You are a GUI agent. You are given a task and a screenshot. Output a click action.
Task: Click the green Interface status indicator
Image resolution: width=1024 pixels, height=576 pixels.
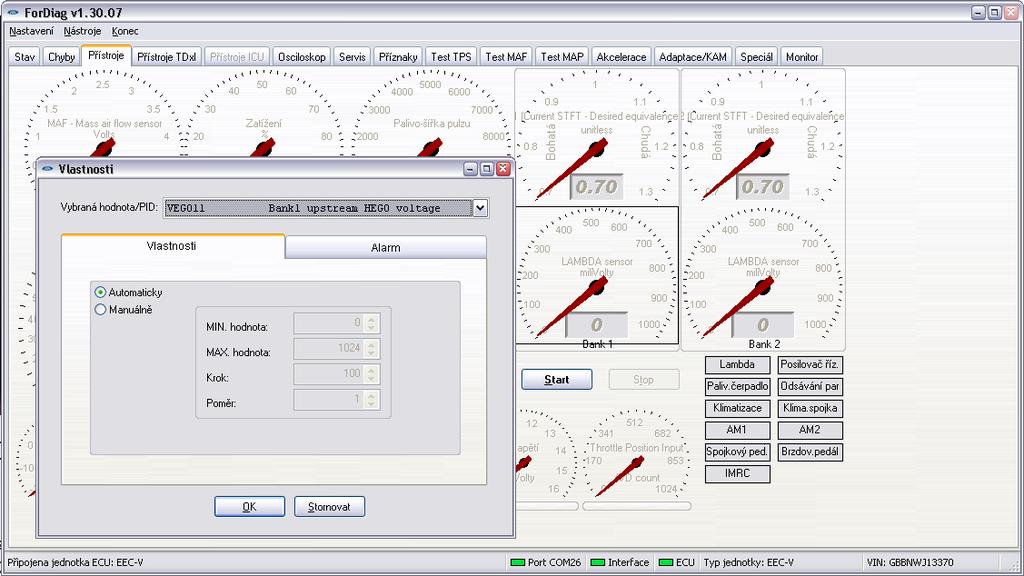(x=598, y=562)
